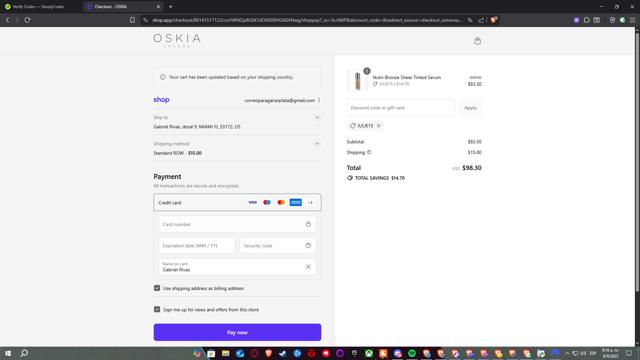The image size is (640, 360).
Task: Go back in the browser
Action: [7, 20]
